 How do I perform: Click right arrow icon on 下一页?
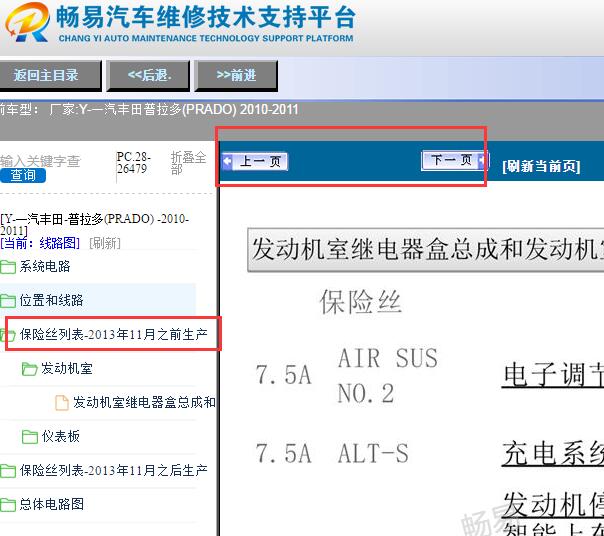(x=483, y=160)
